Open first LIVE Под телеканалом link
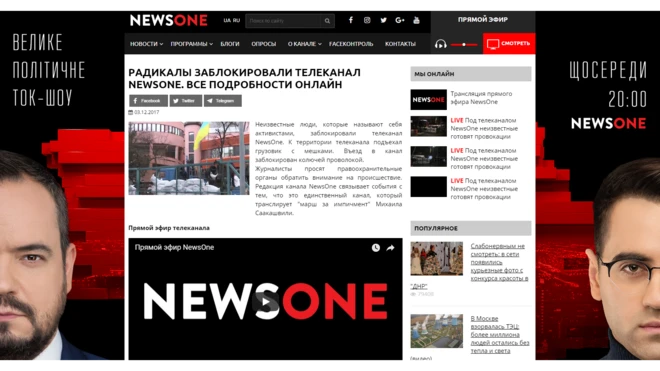Image resolution: width=660 pixels, height=371 pixels. click(x=484, y=128)
